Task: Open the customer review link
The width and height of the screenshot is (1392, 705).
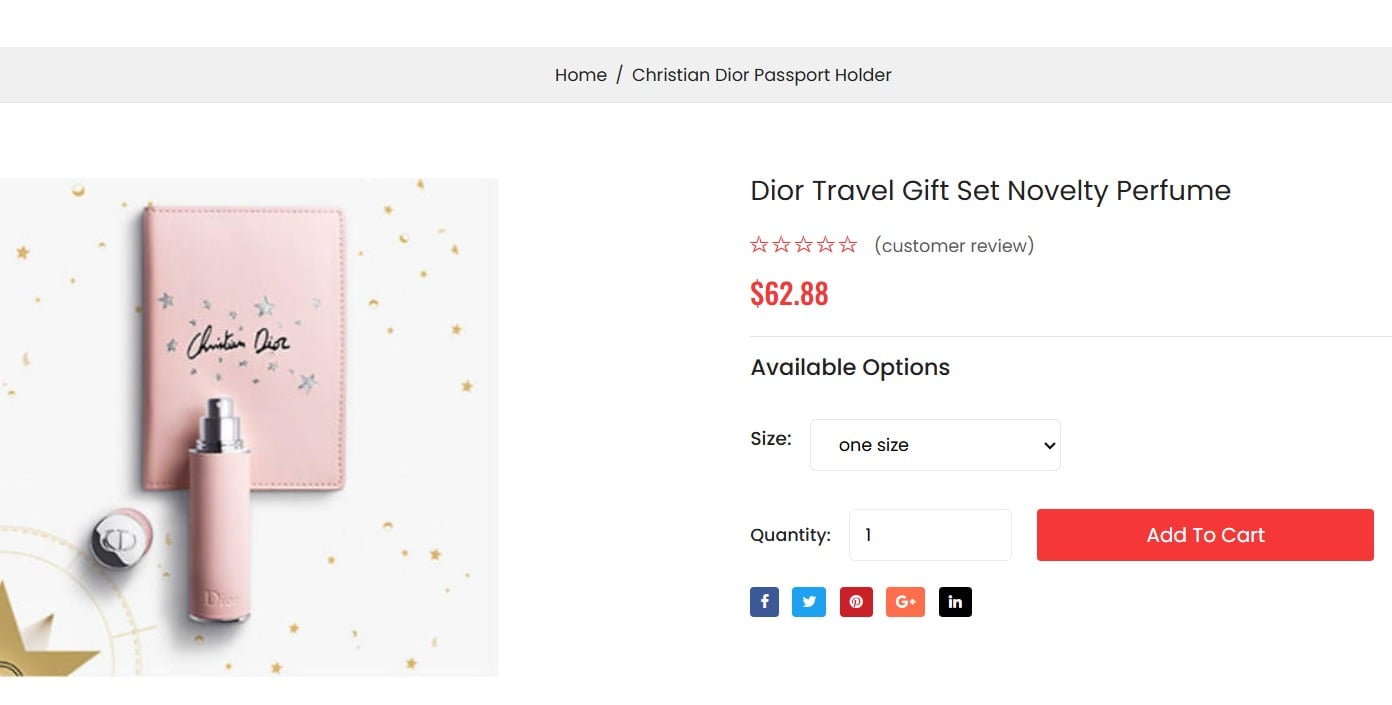Action: coord(954,246)
